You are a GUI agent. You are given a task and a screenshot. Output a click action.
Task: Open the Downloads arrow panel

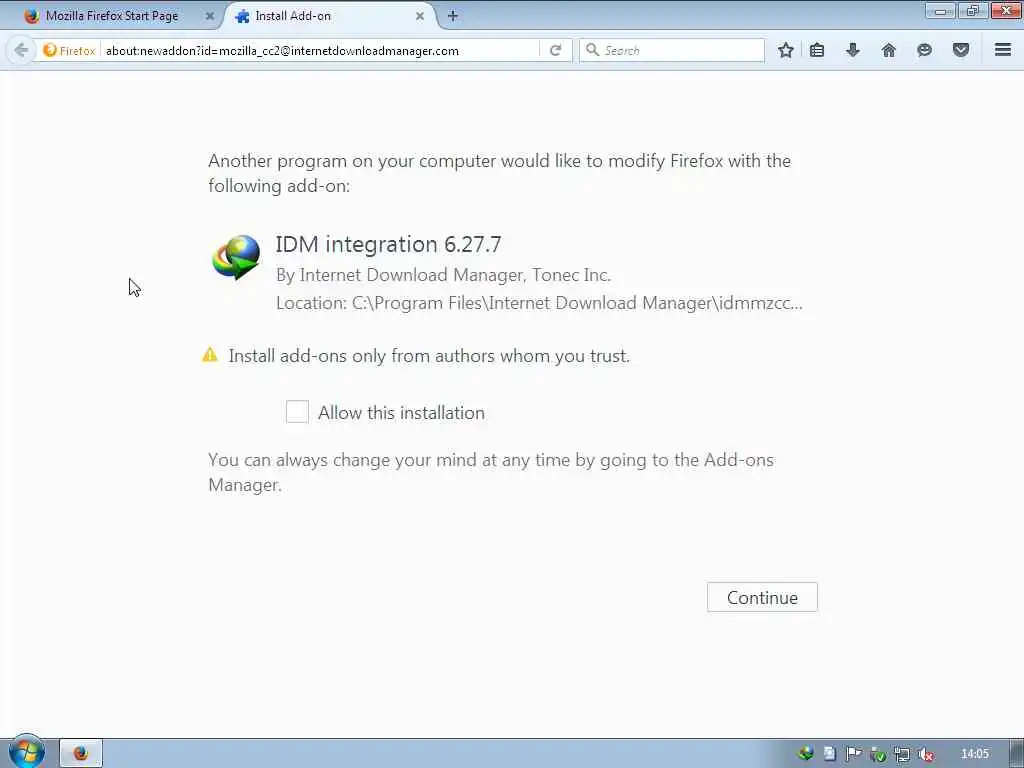pyautogui.click(x=853, y=50)
